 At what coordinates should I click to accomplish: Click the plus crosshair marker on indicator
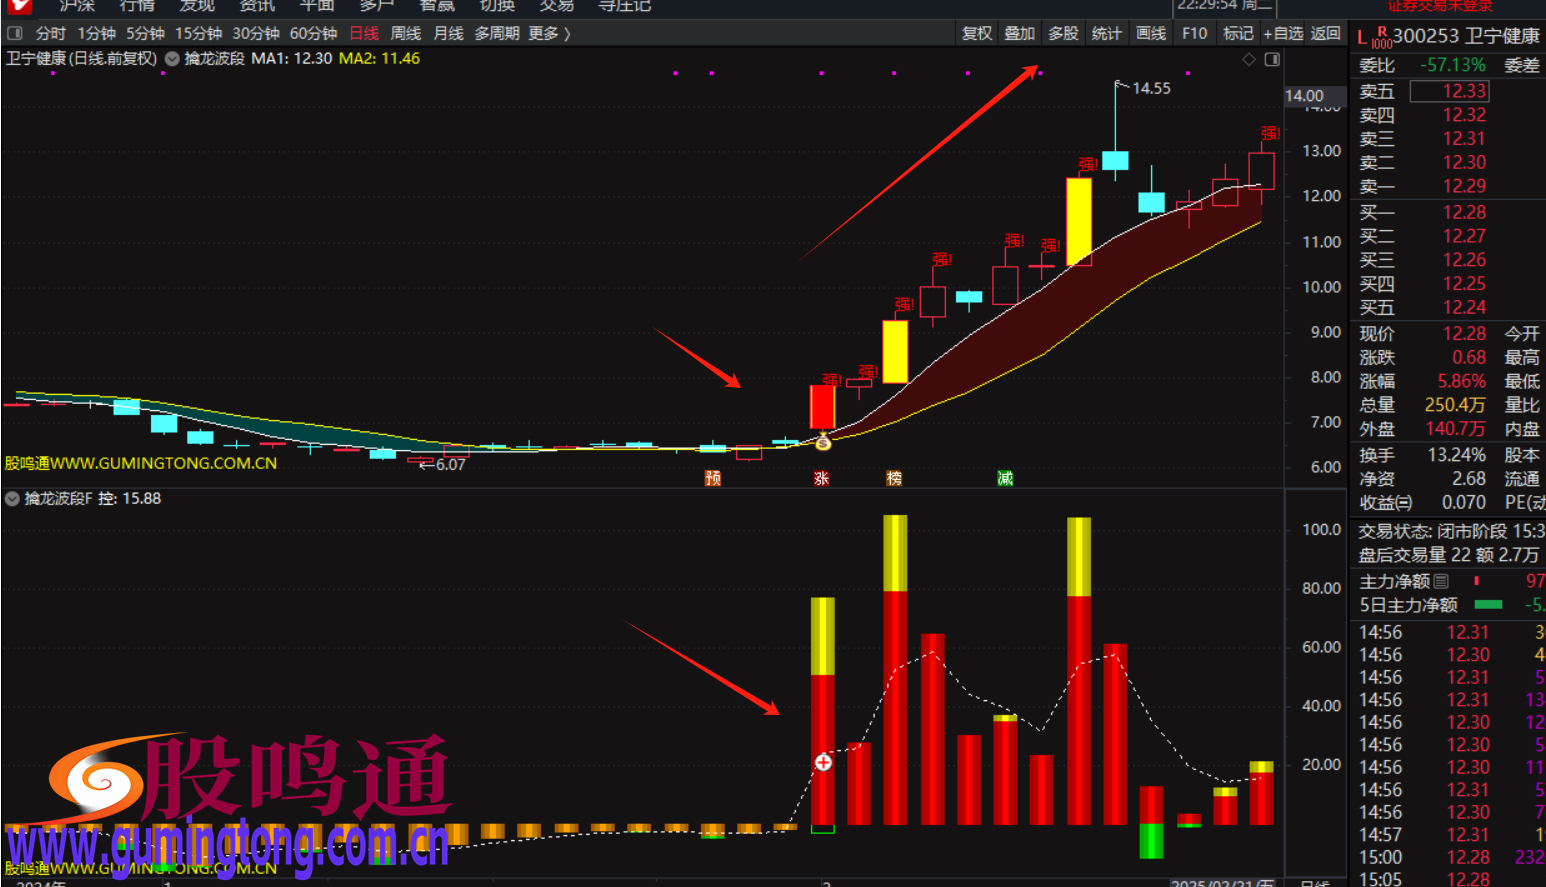823,763
